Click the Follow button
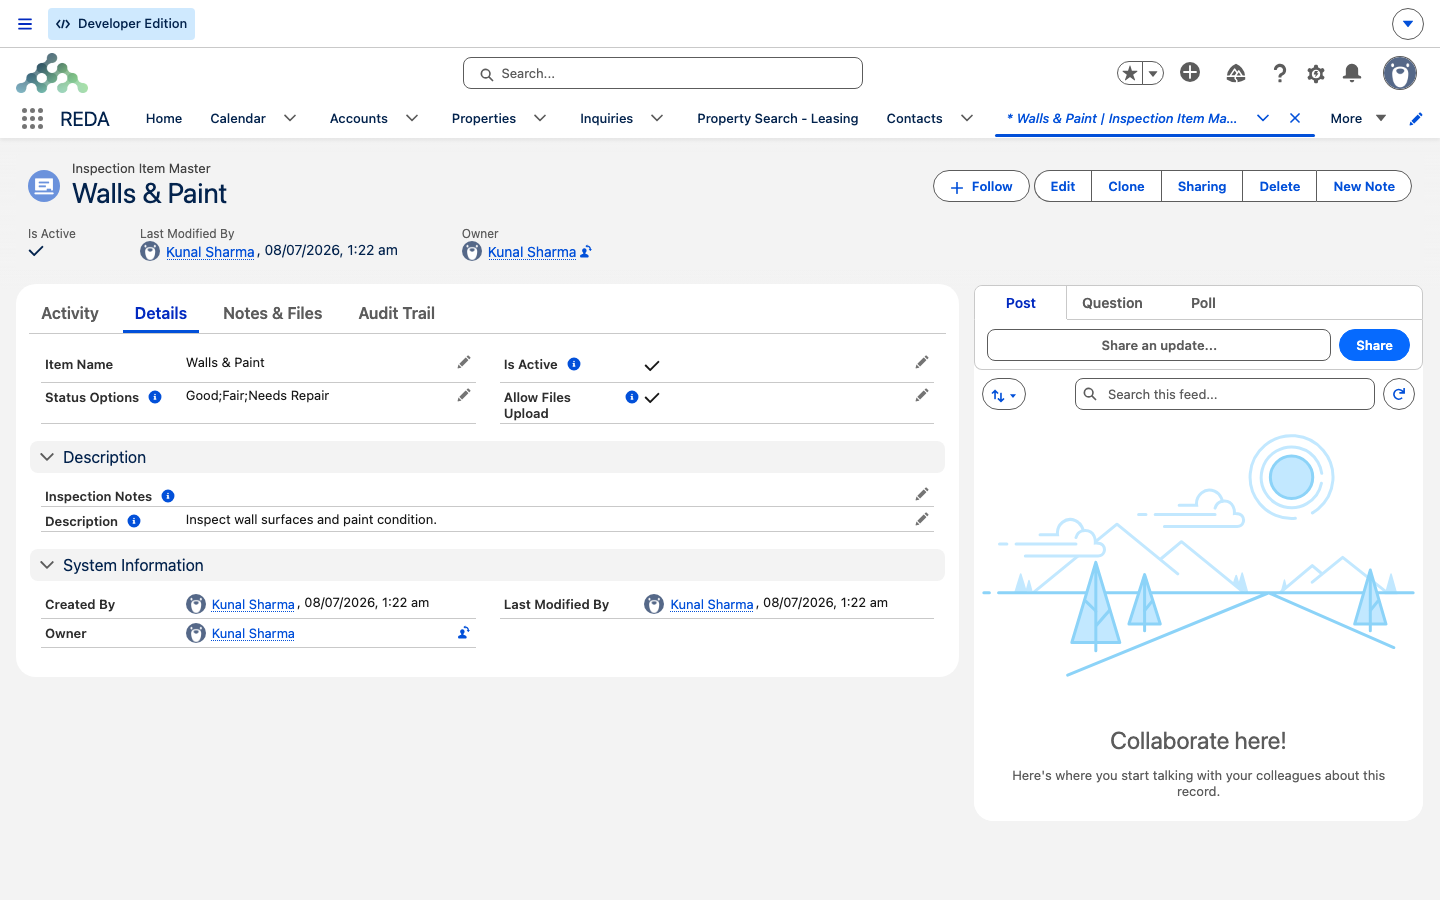This screenshot has width=1440, height=900. [x=981, y=186]
